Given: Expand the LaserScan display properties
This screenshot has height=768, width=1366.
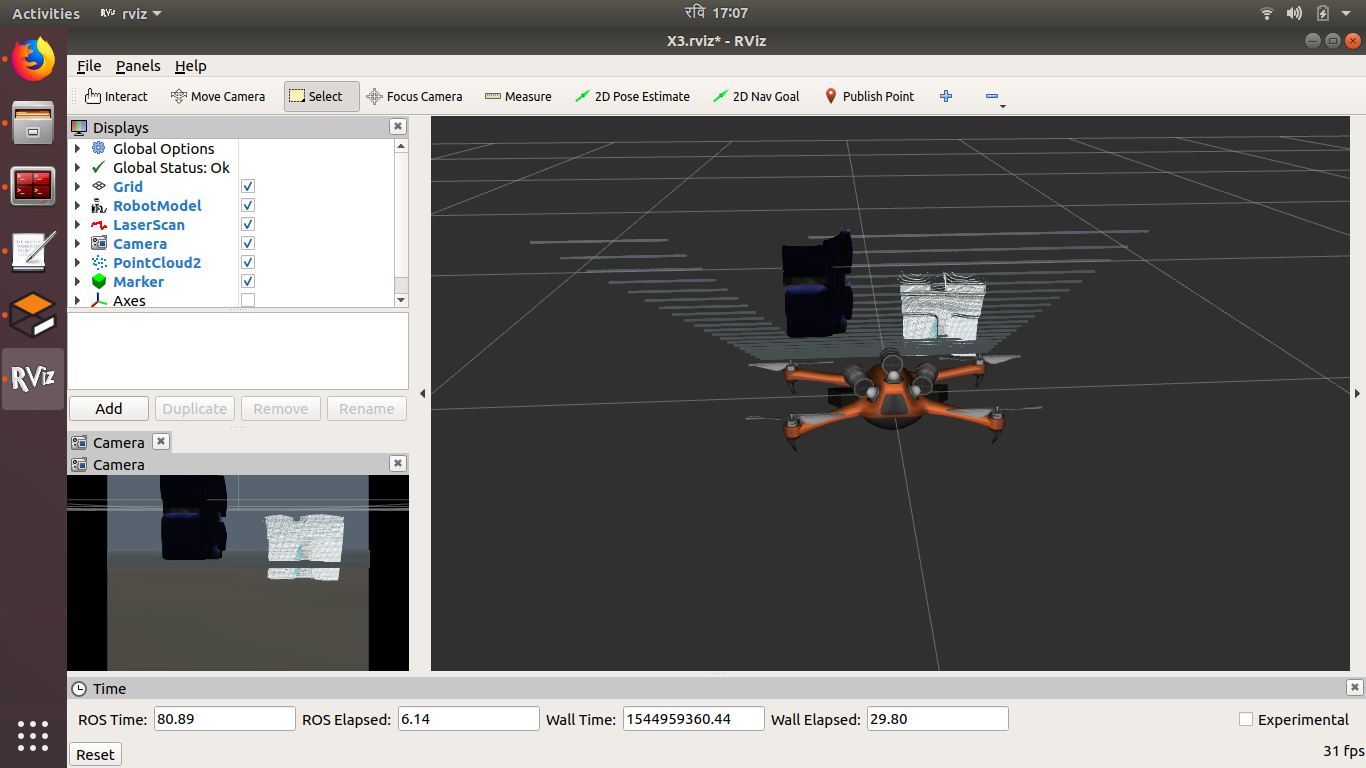Looking at the screenshot, I should click(78, 224).
